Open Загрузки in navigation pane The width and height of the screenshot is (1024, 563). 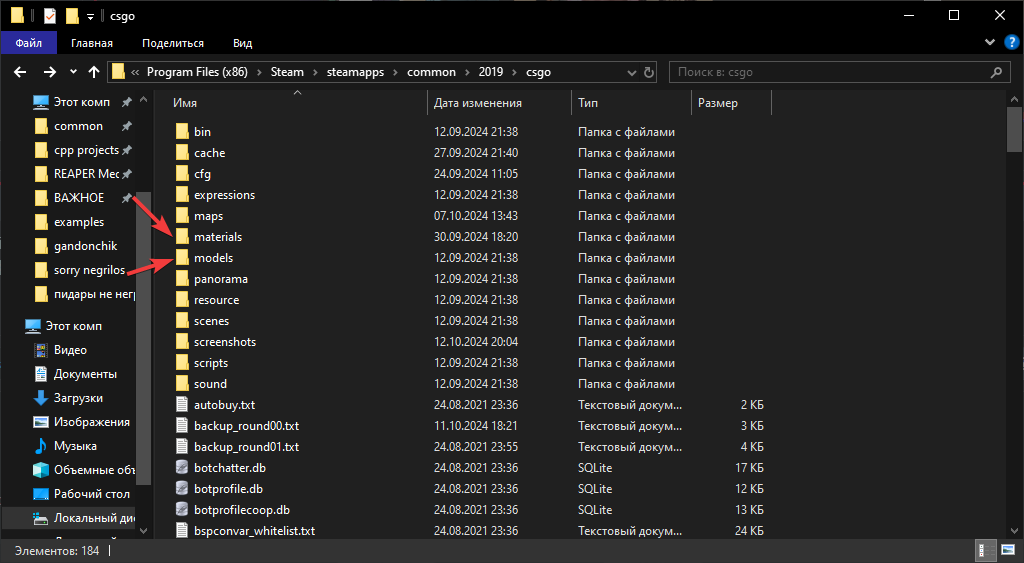point(78,398)
